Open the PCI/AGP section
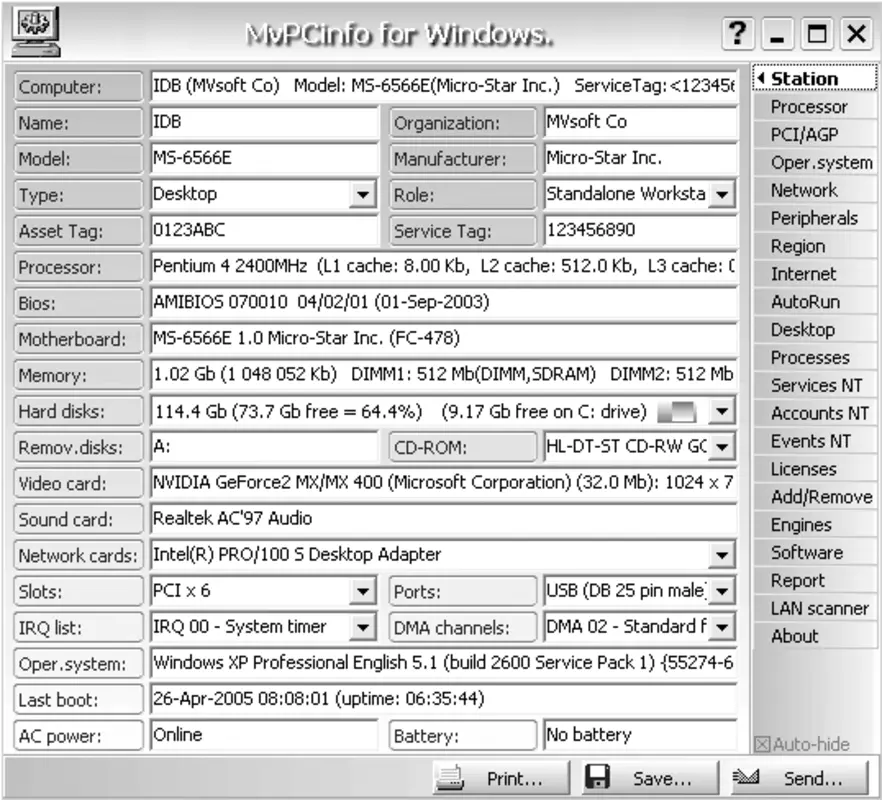 (815, 134)
